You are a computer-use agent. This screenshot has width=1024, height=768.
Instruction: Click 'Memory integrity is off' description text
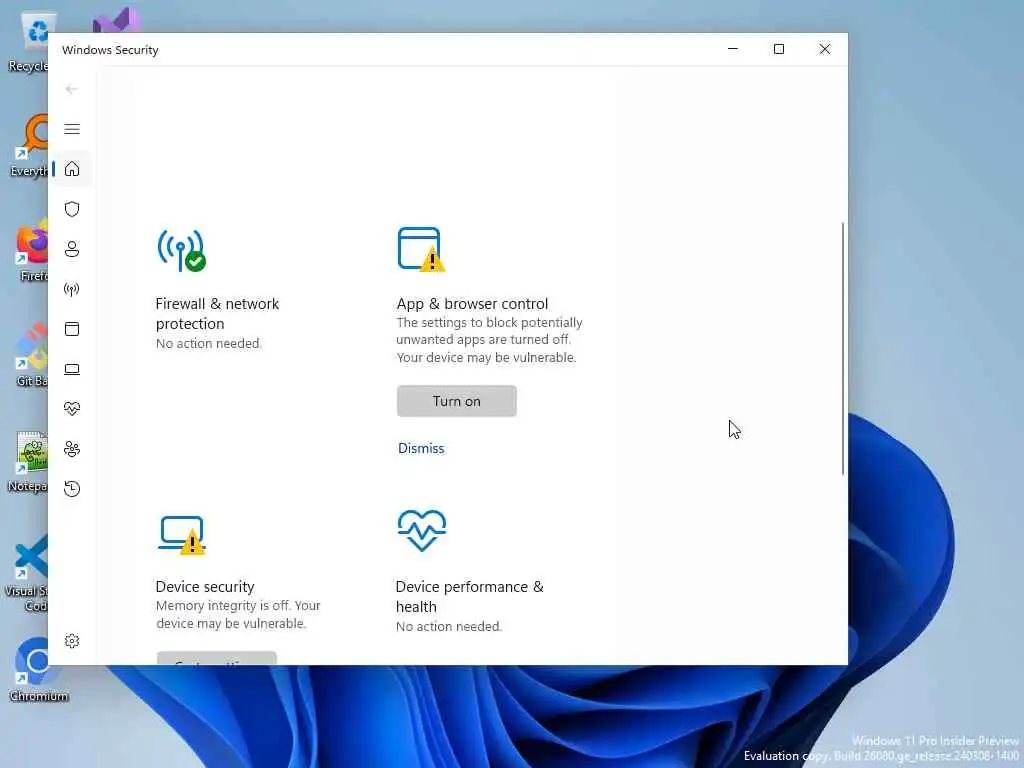[x=238, y=615]
